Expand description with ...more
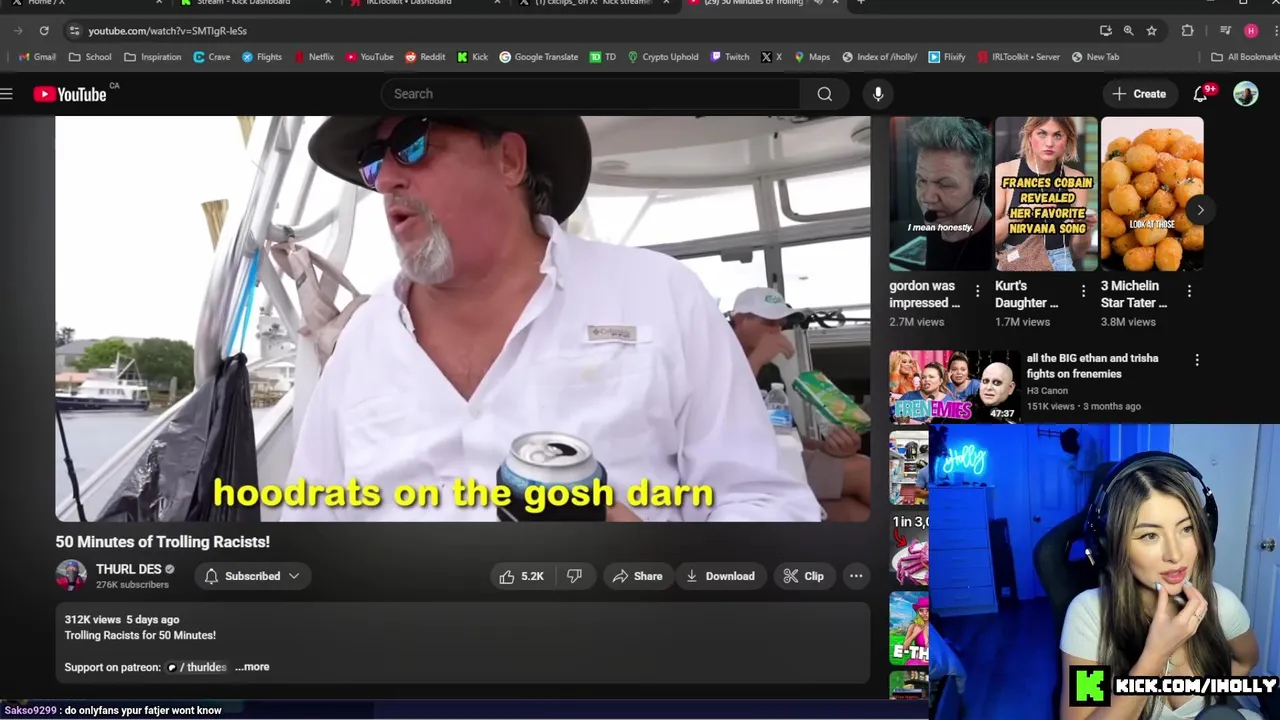1280x720 pixels. (252, 667)
